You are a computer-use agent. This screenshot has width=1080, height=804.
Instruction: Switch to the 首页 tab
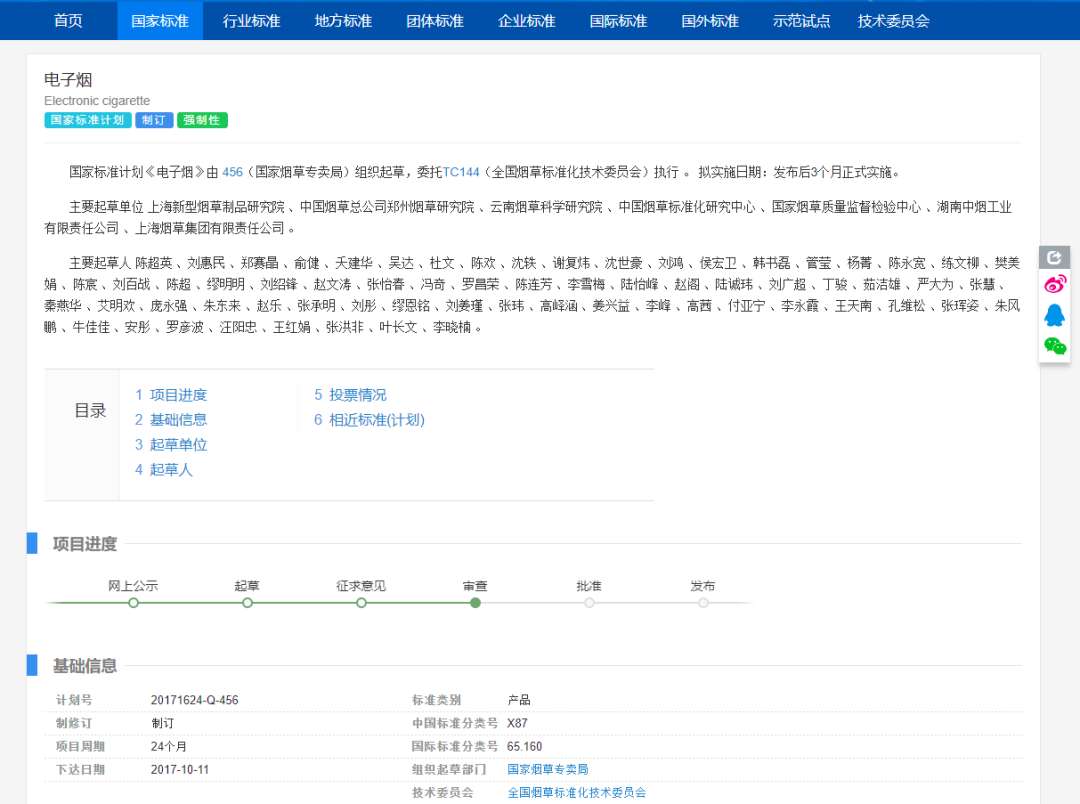click(67, 19)
